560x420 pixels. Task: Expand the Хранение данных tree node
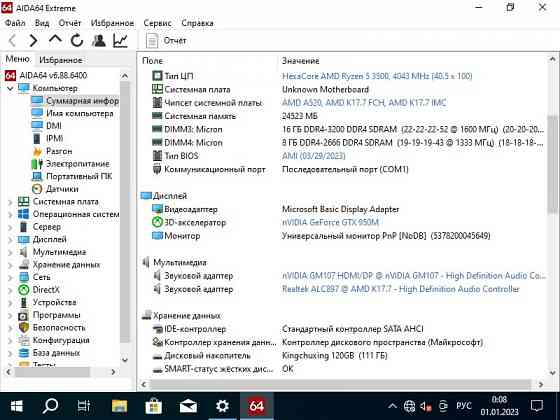10,265
